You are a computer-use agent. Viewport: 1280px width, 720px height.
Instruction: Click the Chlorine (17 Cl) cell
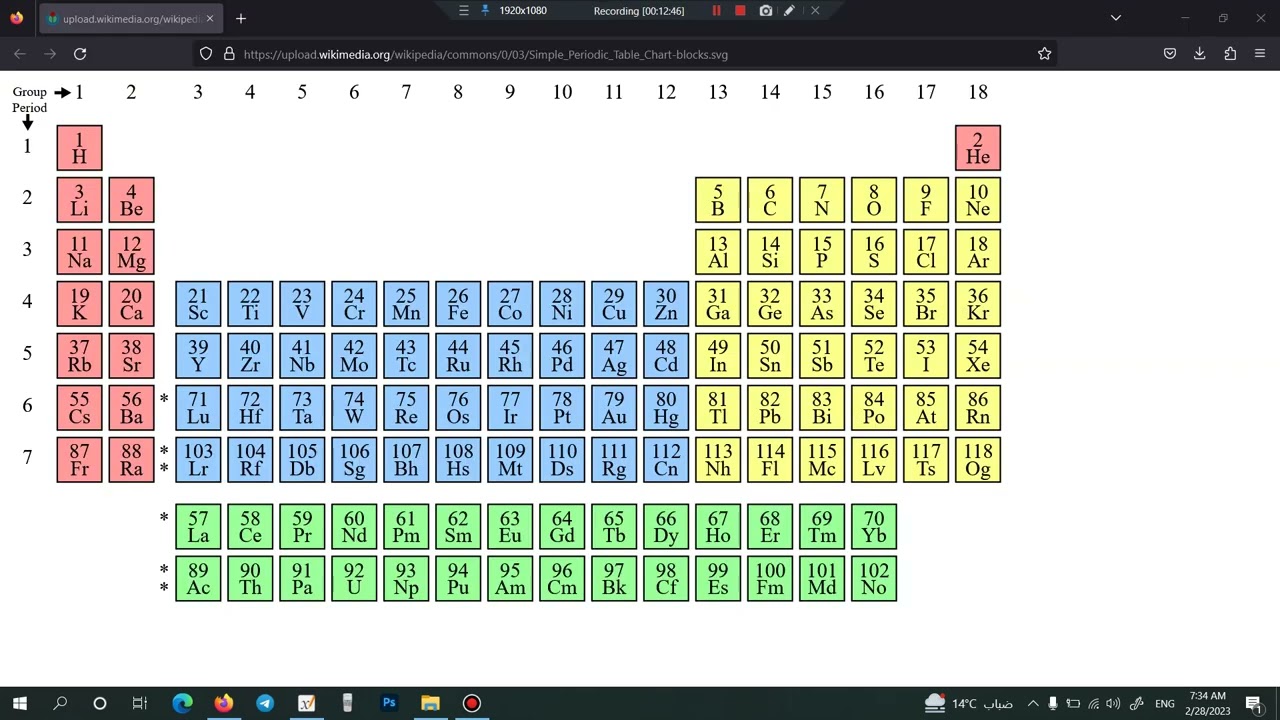click(926, 252)
